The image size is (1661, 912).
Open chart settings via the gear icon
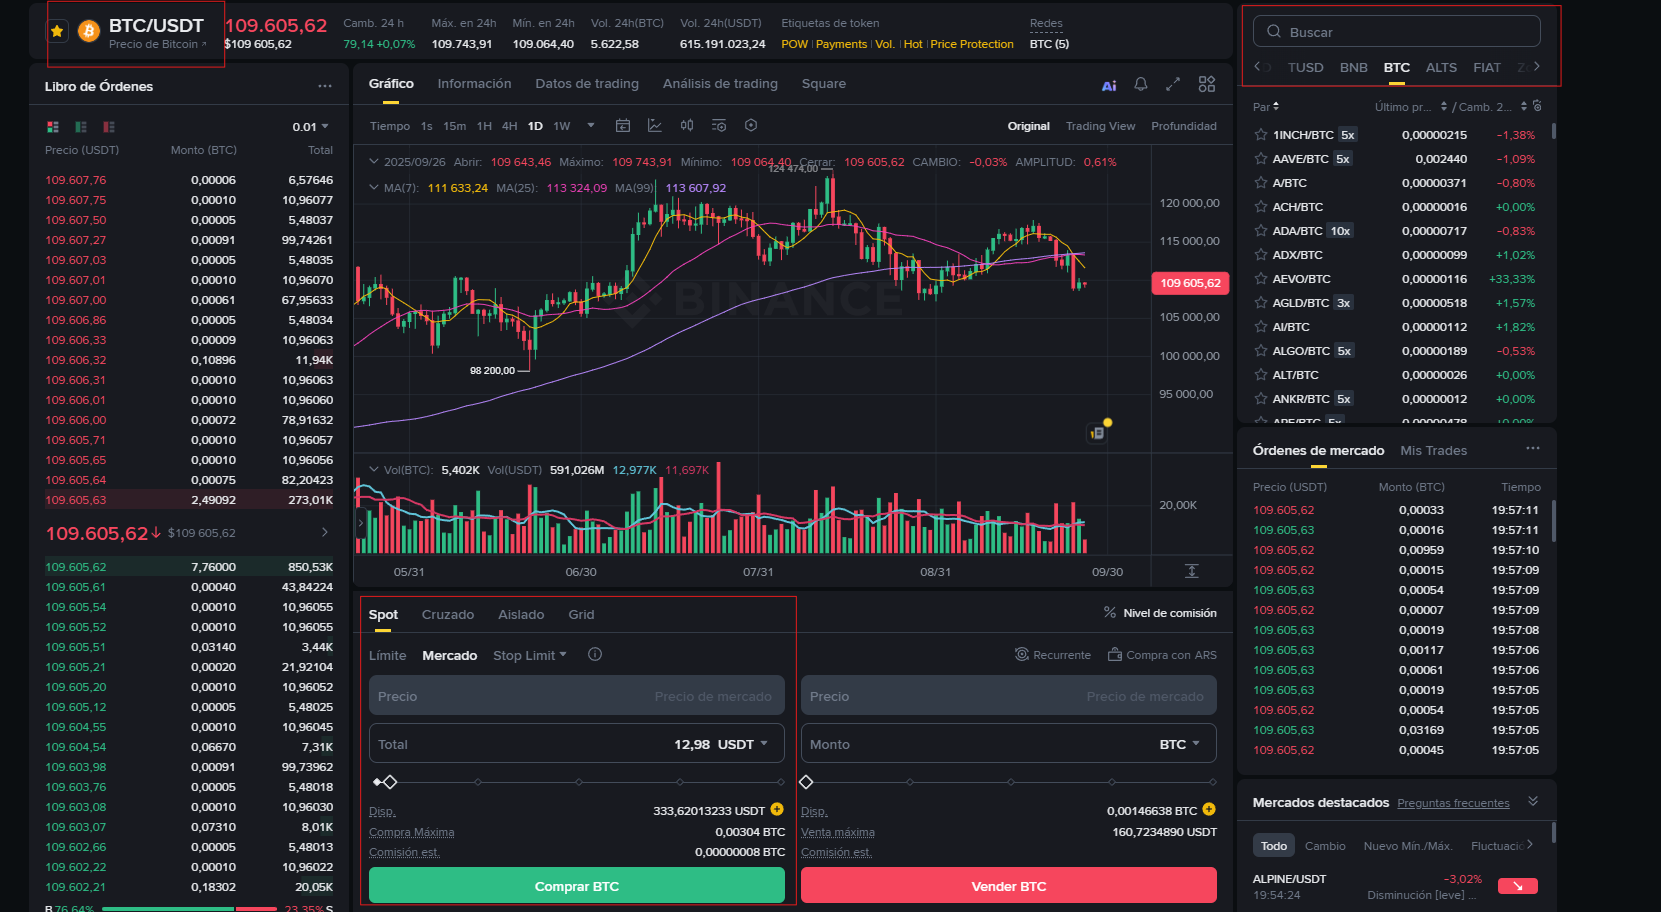coord(750,125)
